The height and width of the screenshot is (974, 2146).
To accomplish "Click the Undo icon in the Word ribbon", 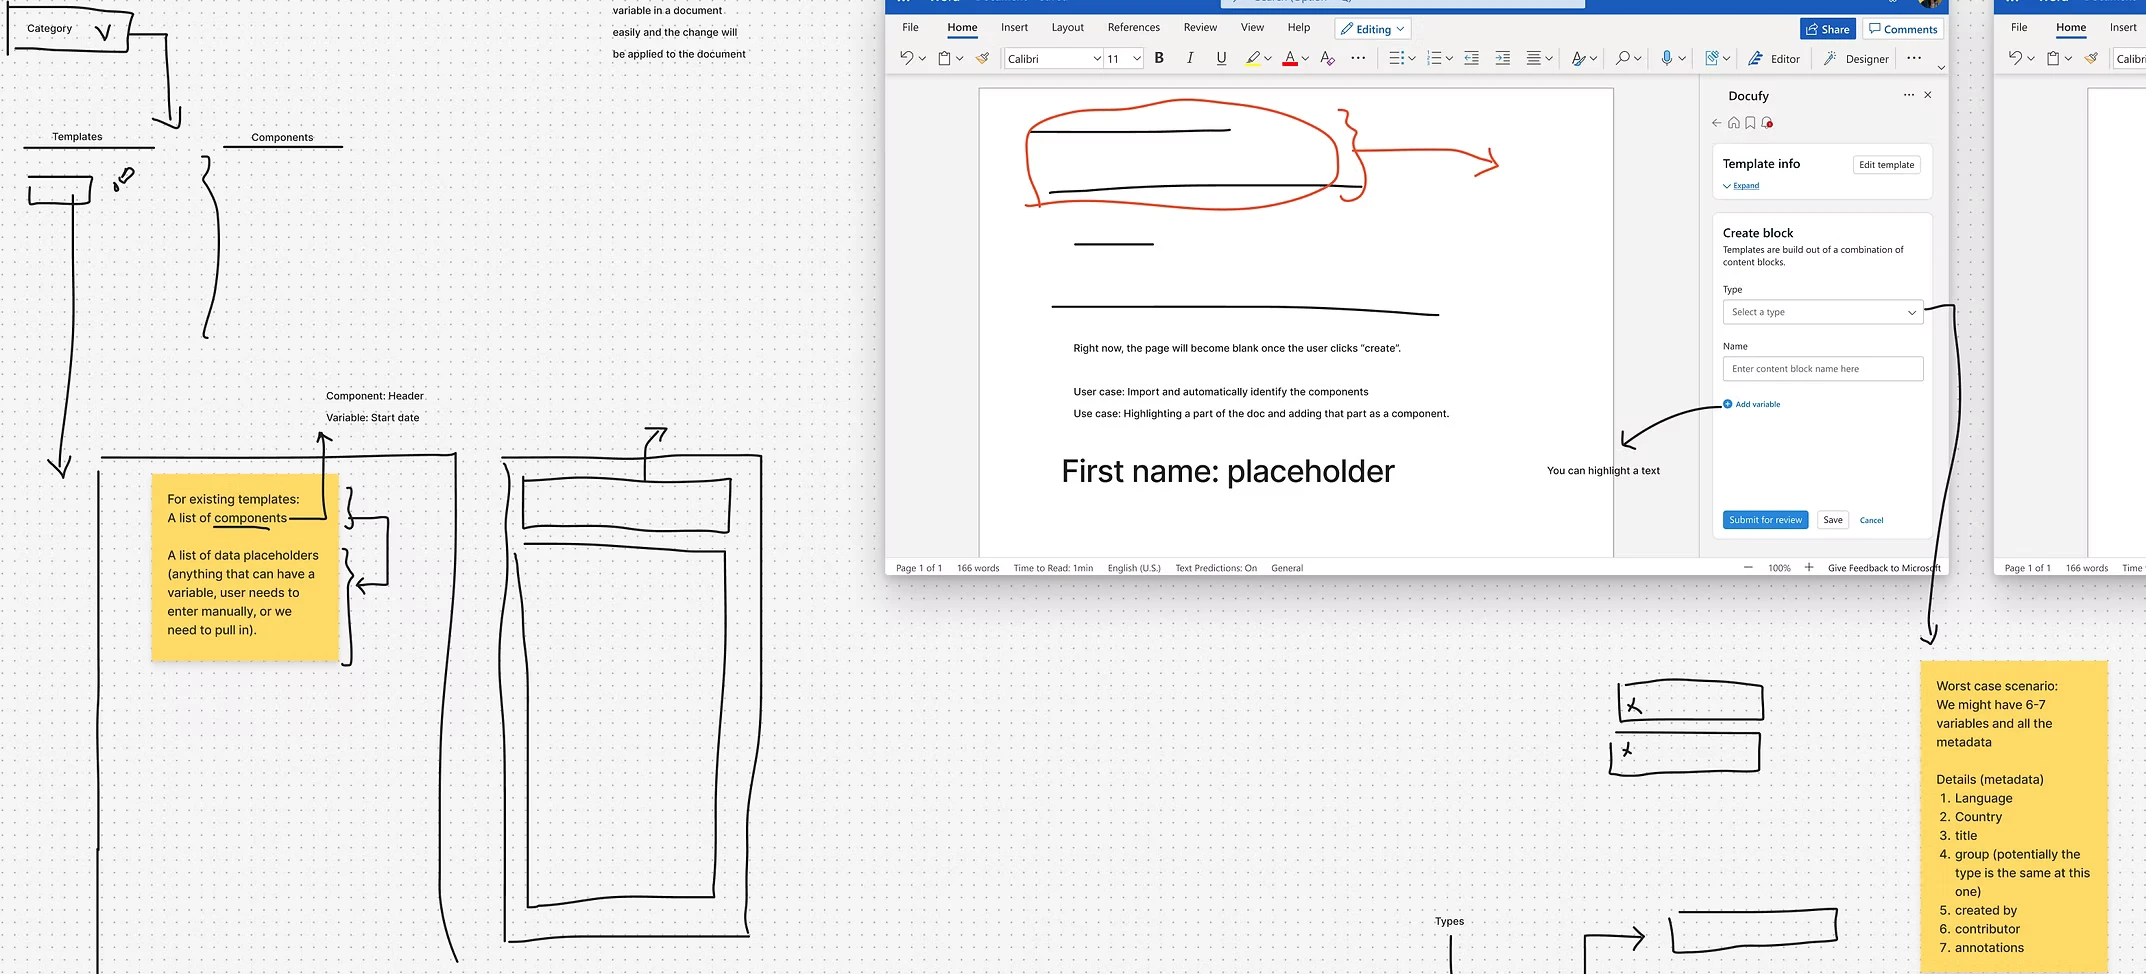I will coord(906,58).
